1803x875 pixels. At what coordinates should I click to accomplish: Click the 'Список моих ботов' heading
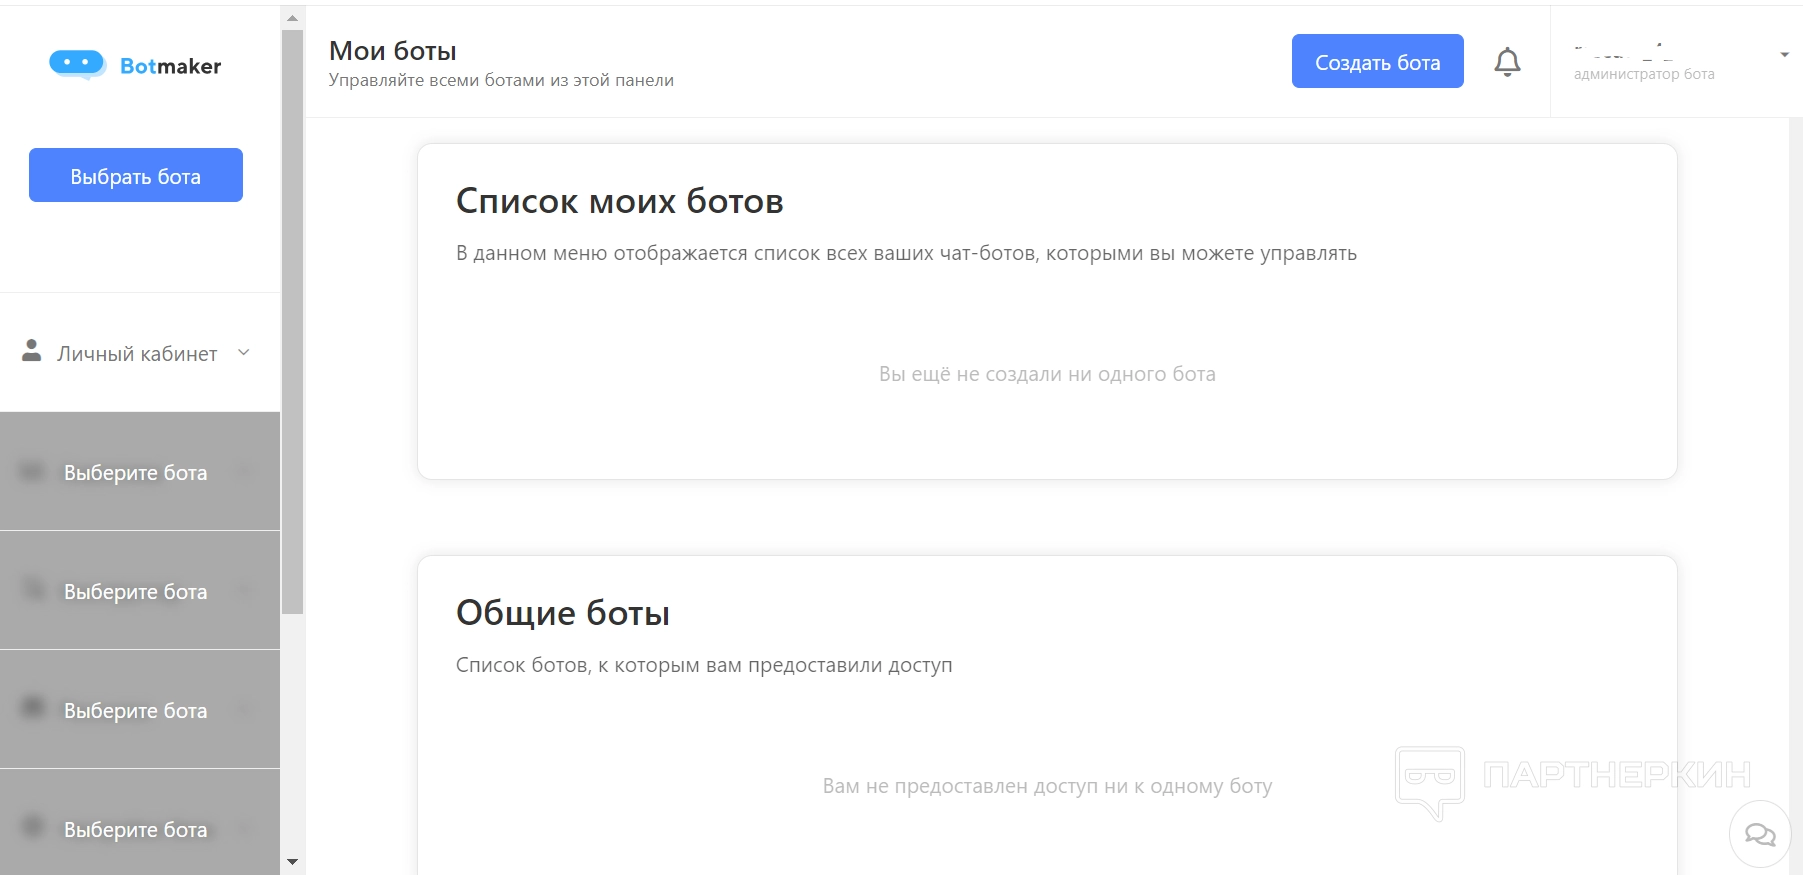(619, 201)
